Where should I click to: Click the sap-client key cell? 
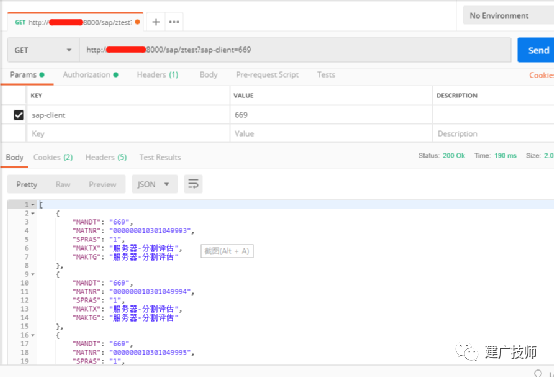click(128, 115)
